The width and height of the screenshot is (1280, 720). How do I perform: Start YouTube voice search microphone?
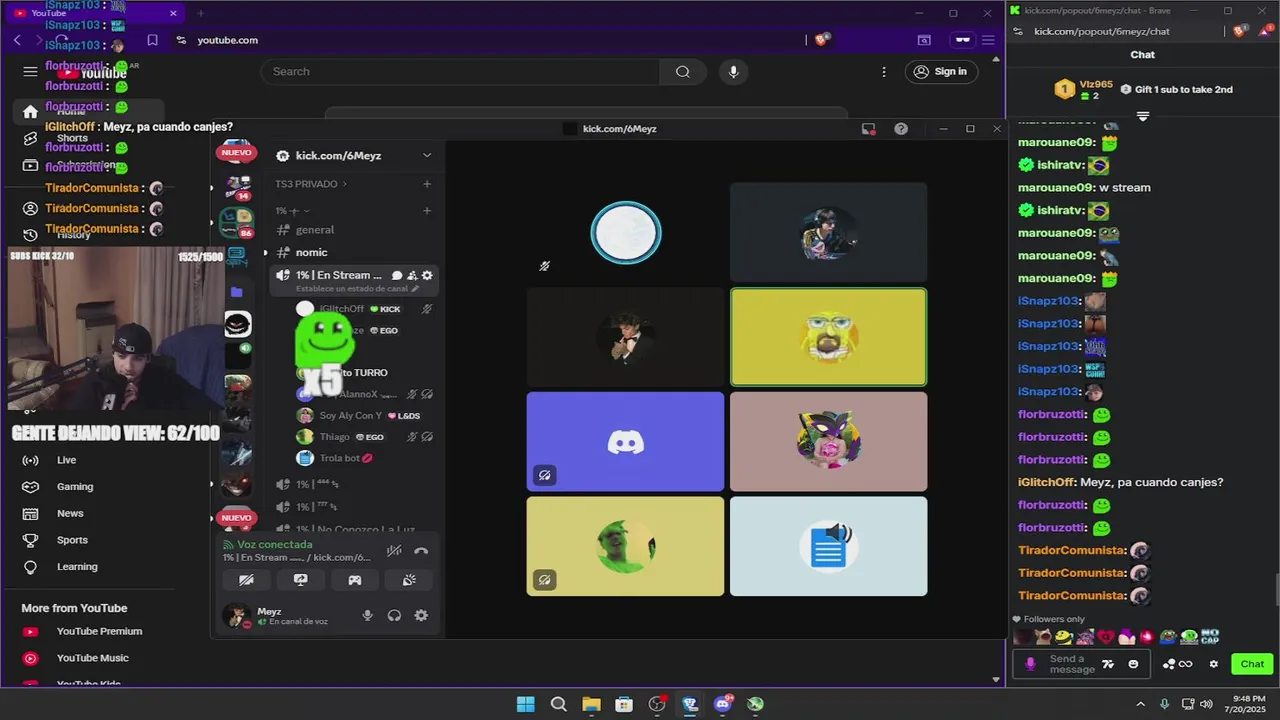click(x=734, y=71)
